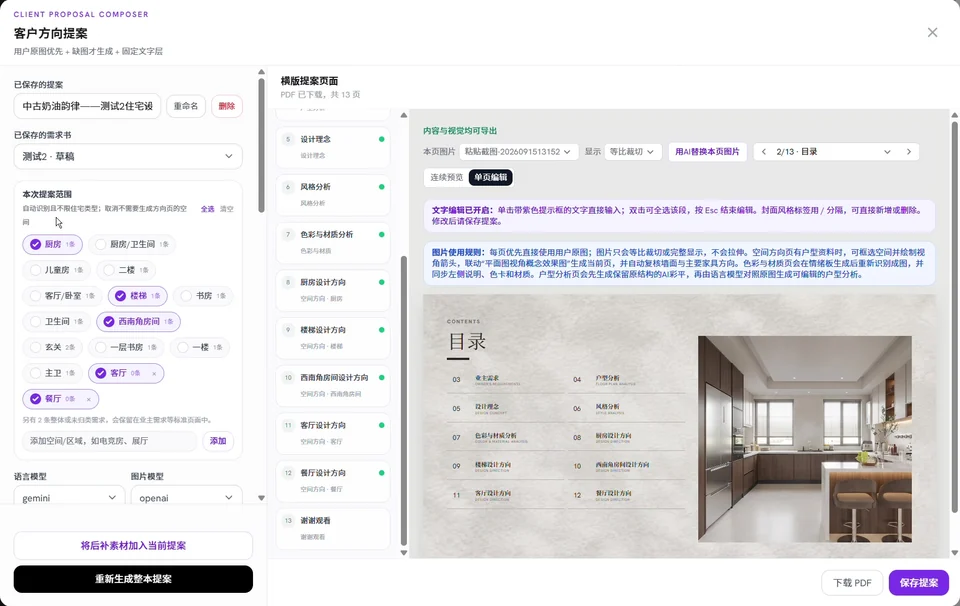Click the page list scrollbar thumb
Screen dimensions: 960x606
(403, 400)
